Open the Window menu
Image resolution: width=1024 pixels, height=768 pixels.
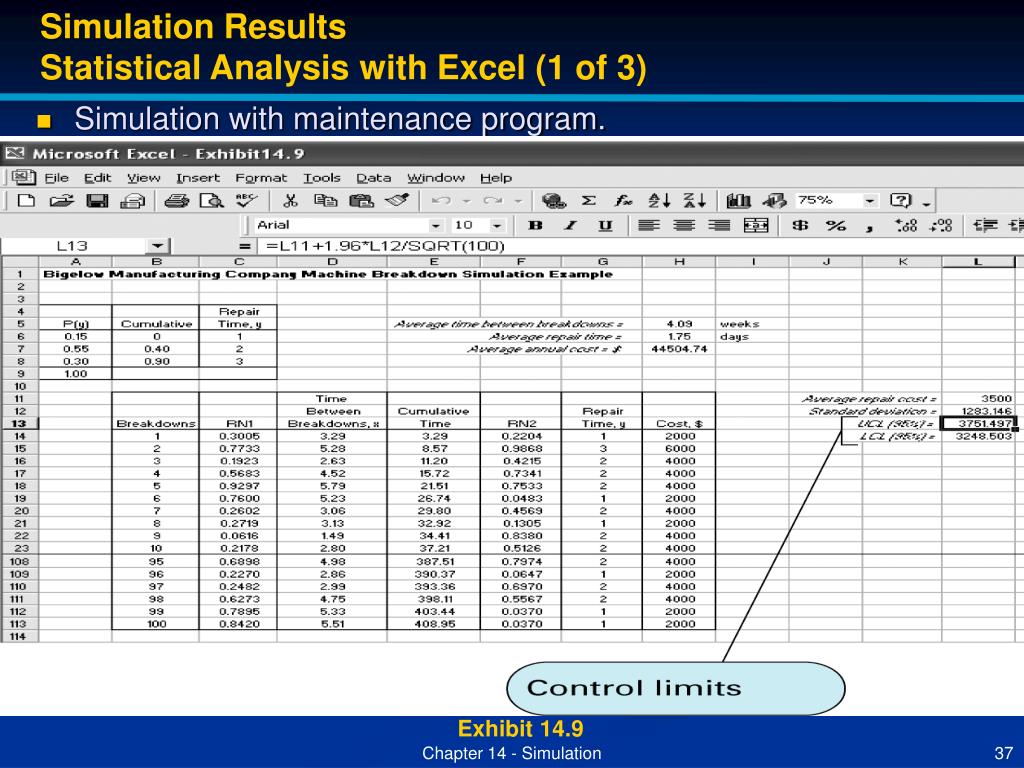(436, 178)
